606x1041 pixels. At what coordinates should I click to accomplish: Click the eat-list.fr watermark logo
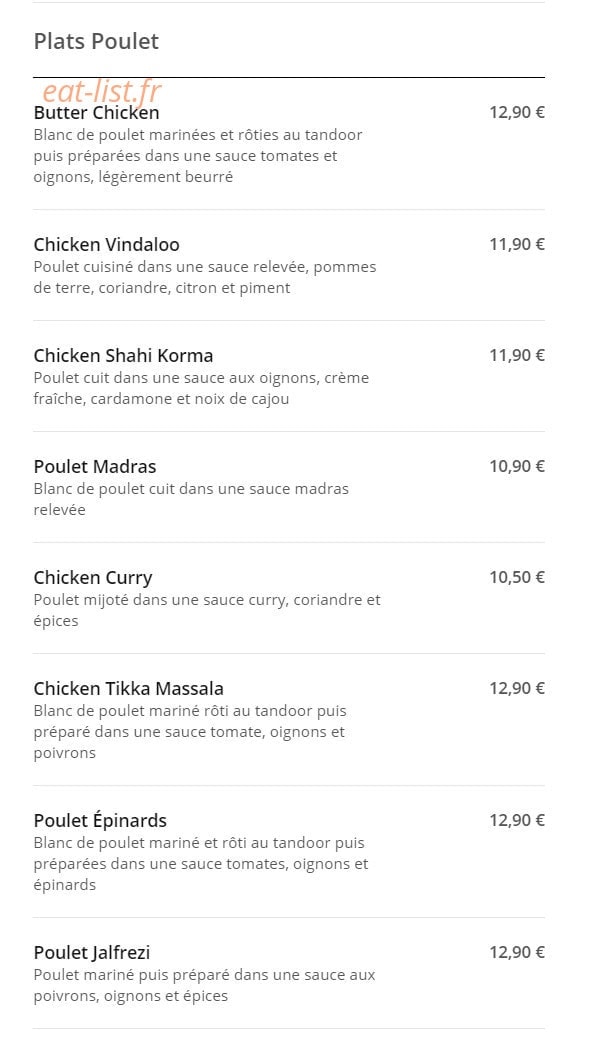[x=102, y=91]
